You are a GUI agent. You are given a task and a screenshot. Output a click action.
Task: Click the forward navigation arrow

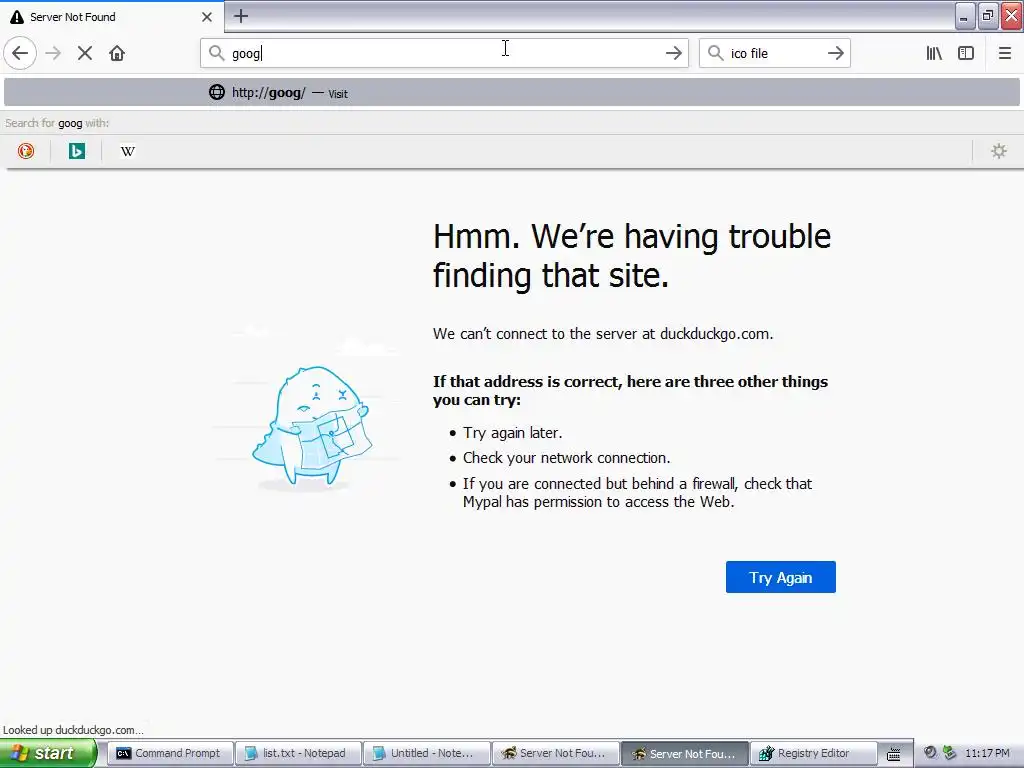53,53
